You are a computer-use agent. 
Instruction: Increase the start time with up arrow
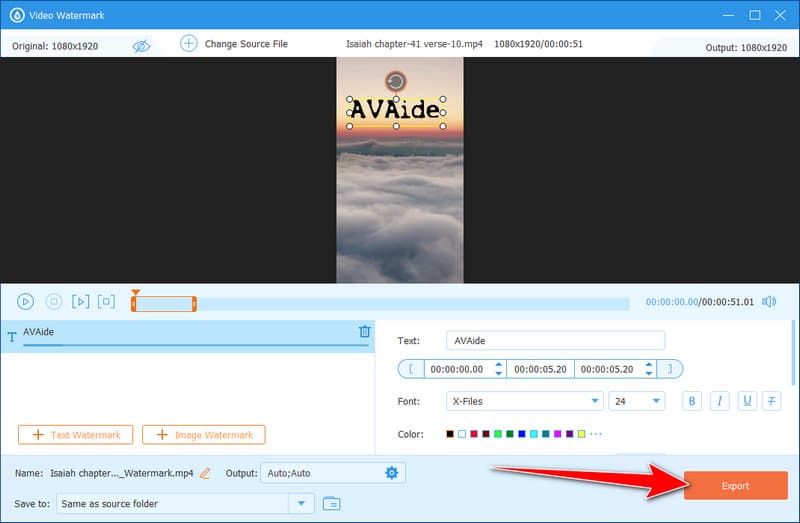click(x=498, y=364)
